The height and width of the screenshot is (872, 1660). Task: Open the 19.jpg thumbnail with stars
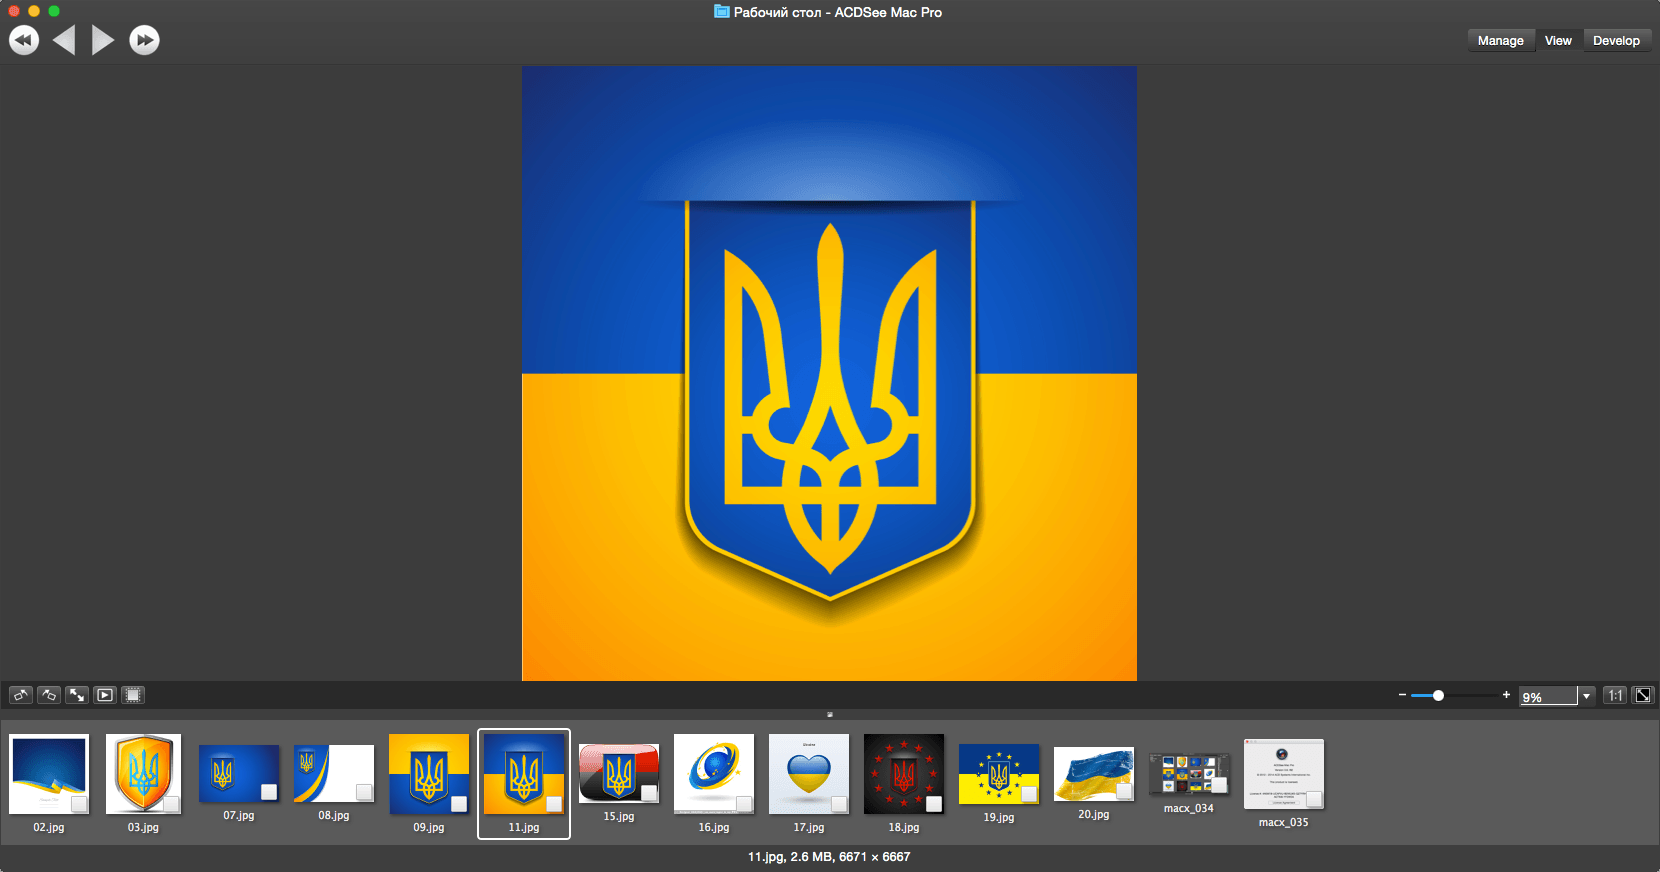point(999,774)
